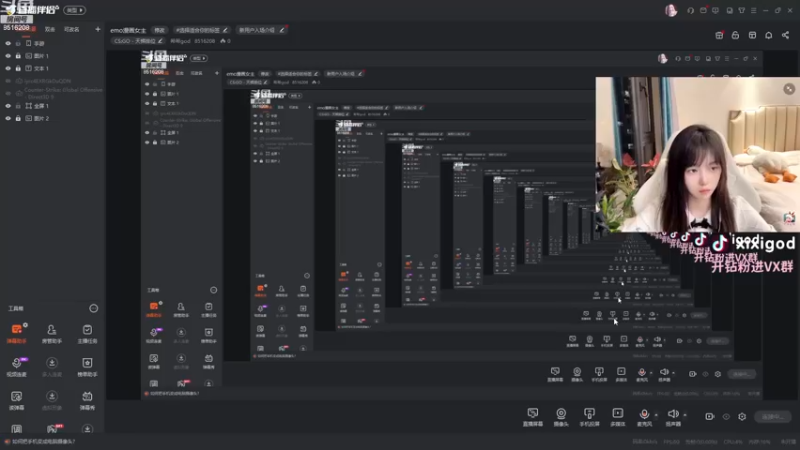Click the share icon at upper right
Screen dimensions: 800x450
point(785,35)
